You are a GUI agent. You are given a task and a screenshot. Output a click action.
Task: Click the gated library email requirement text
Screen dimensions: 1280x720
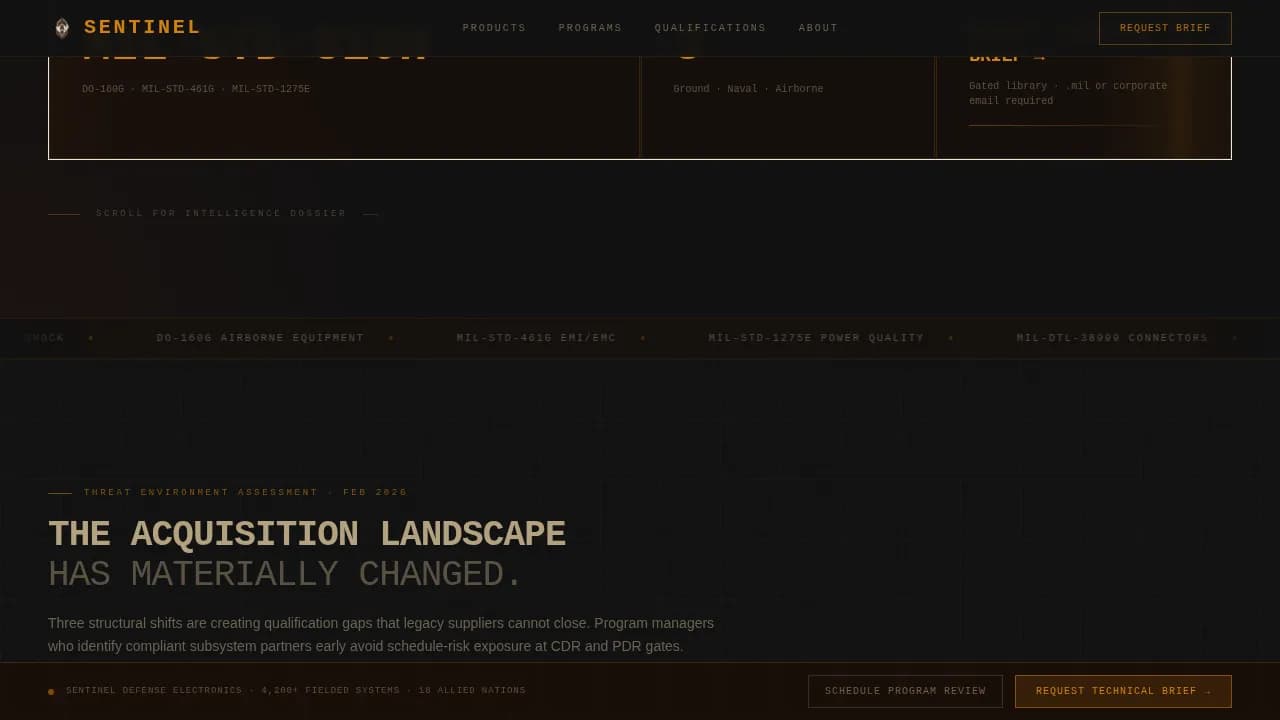1067,93
